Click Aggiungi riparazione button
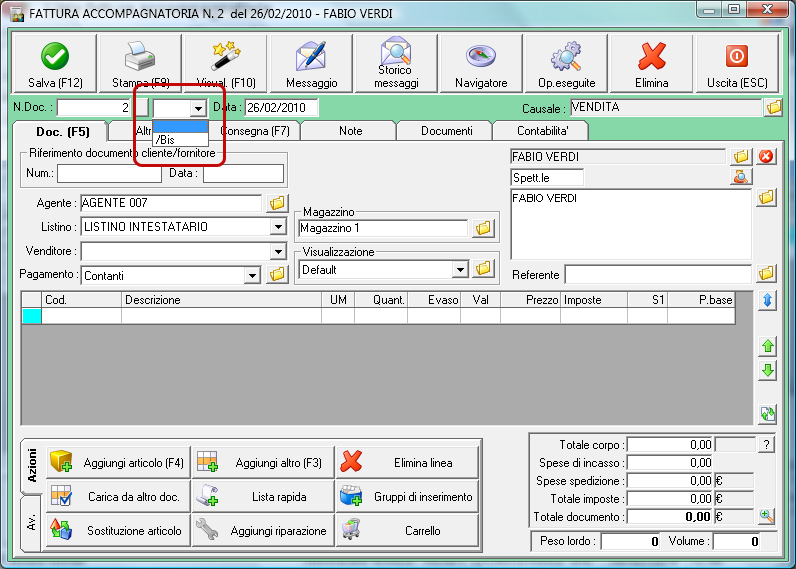796x569 pixels. [x=263, y=530]
